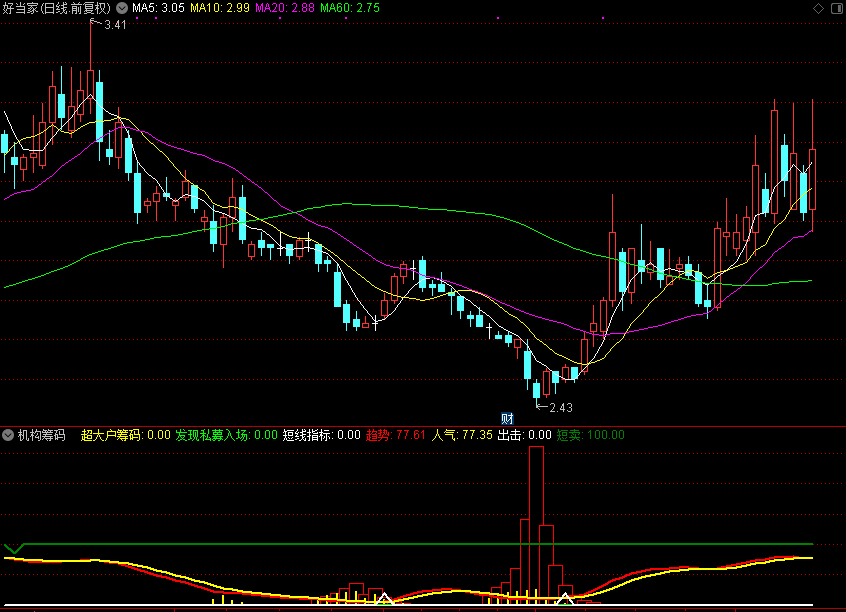
Task: Select the 好当家(日线,前复权) chart title
Action: click(56, 8)
